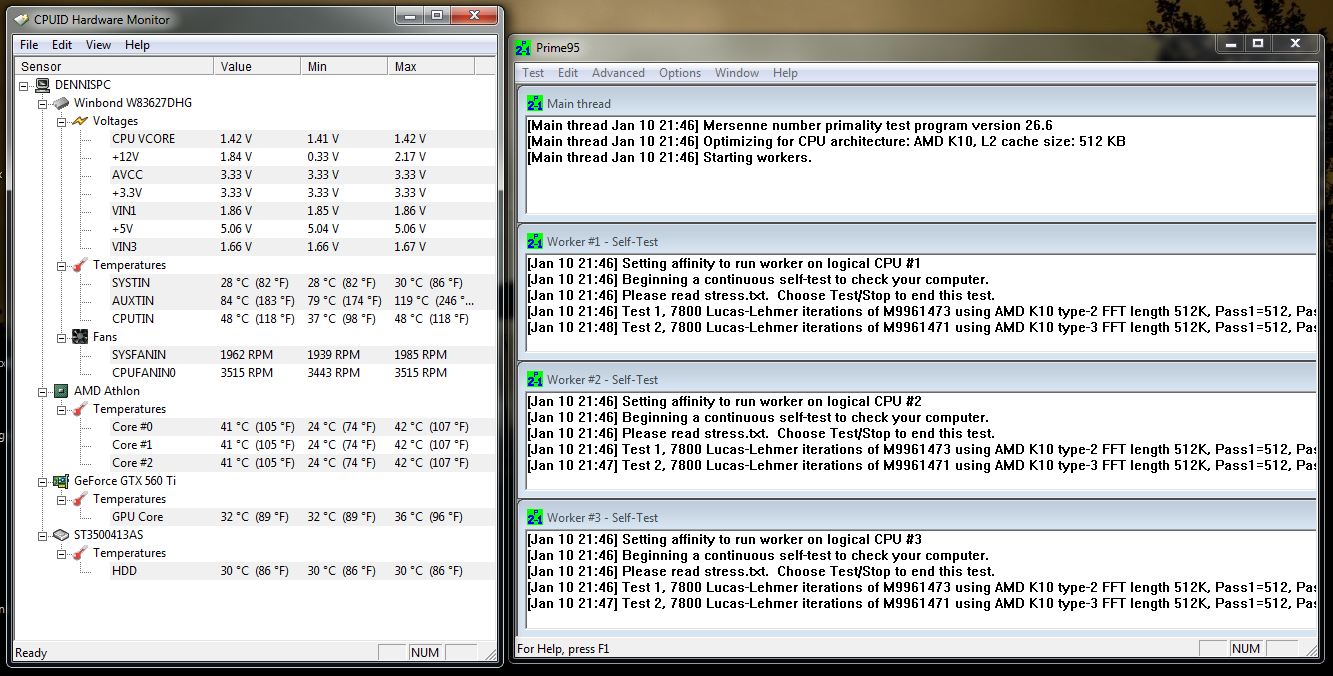Open the Test menu in Prime95
The image size is (1333, 676).
pos(533,73)
